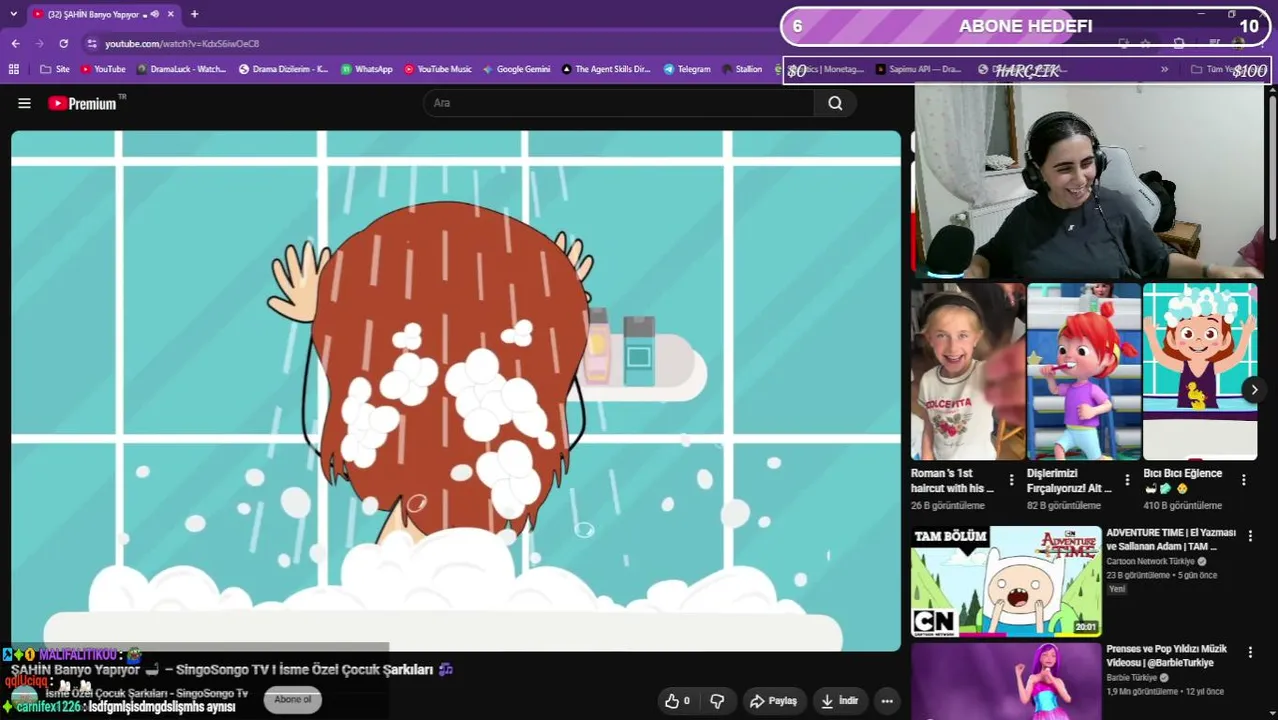Open the tab search dropdown arrow
Viewport: 1278px width, 720px height.
tap(13, 14)
